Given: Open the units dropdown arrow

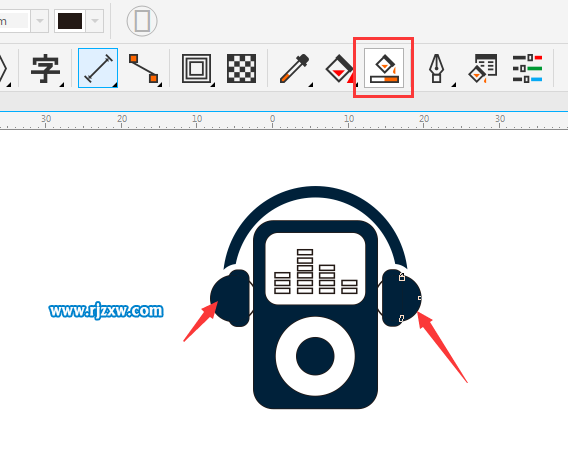Looking at the screenshot, I should click(x=40, y=21).
